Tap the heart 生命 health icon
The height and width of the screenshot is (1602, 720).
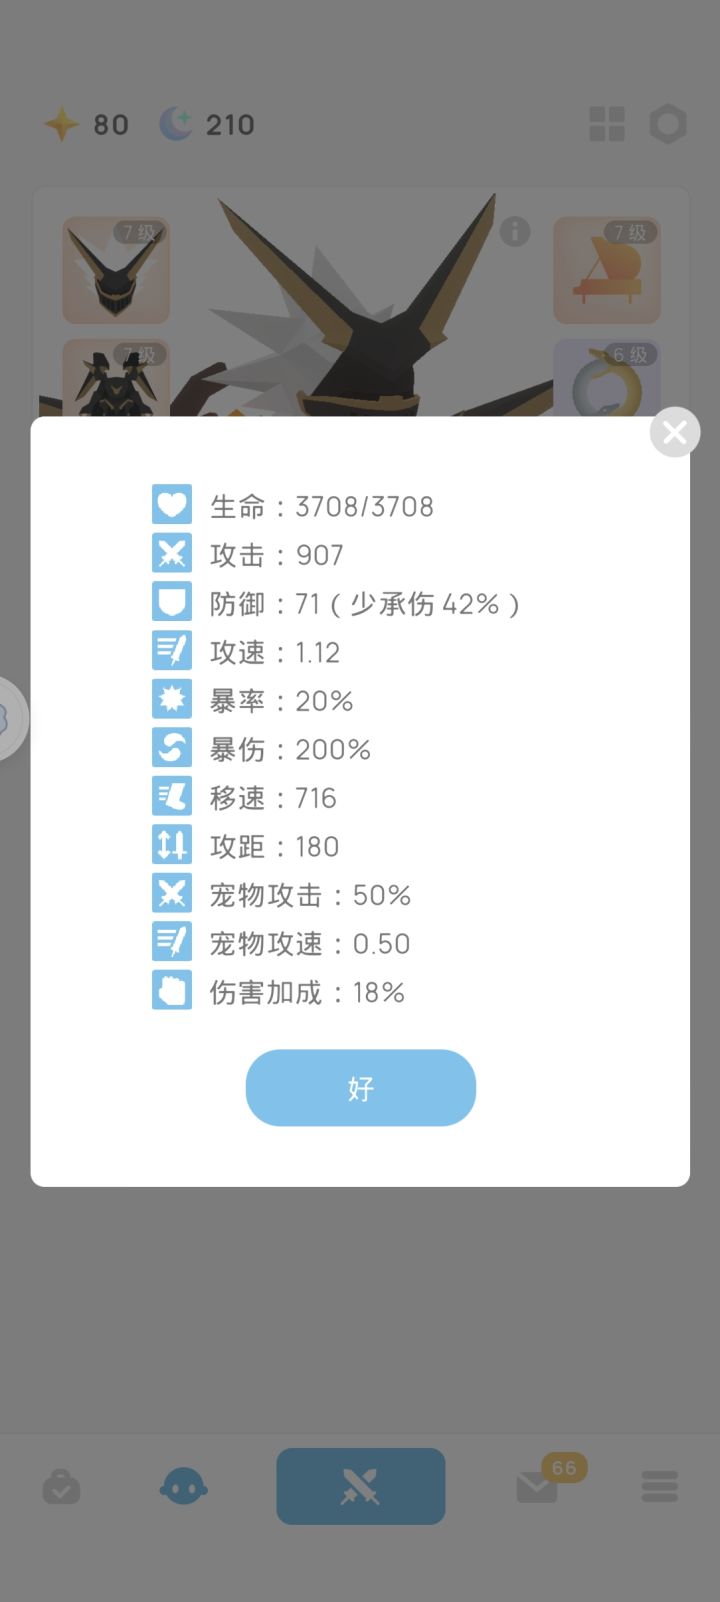(x=172, y=505)
